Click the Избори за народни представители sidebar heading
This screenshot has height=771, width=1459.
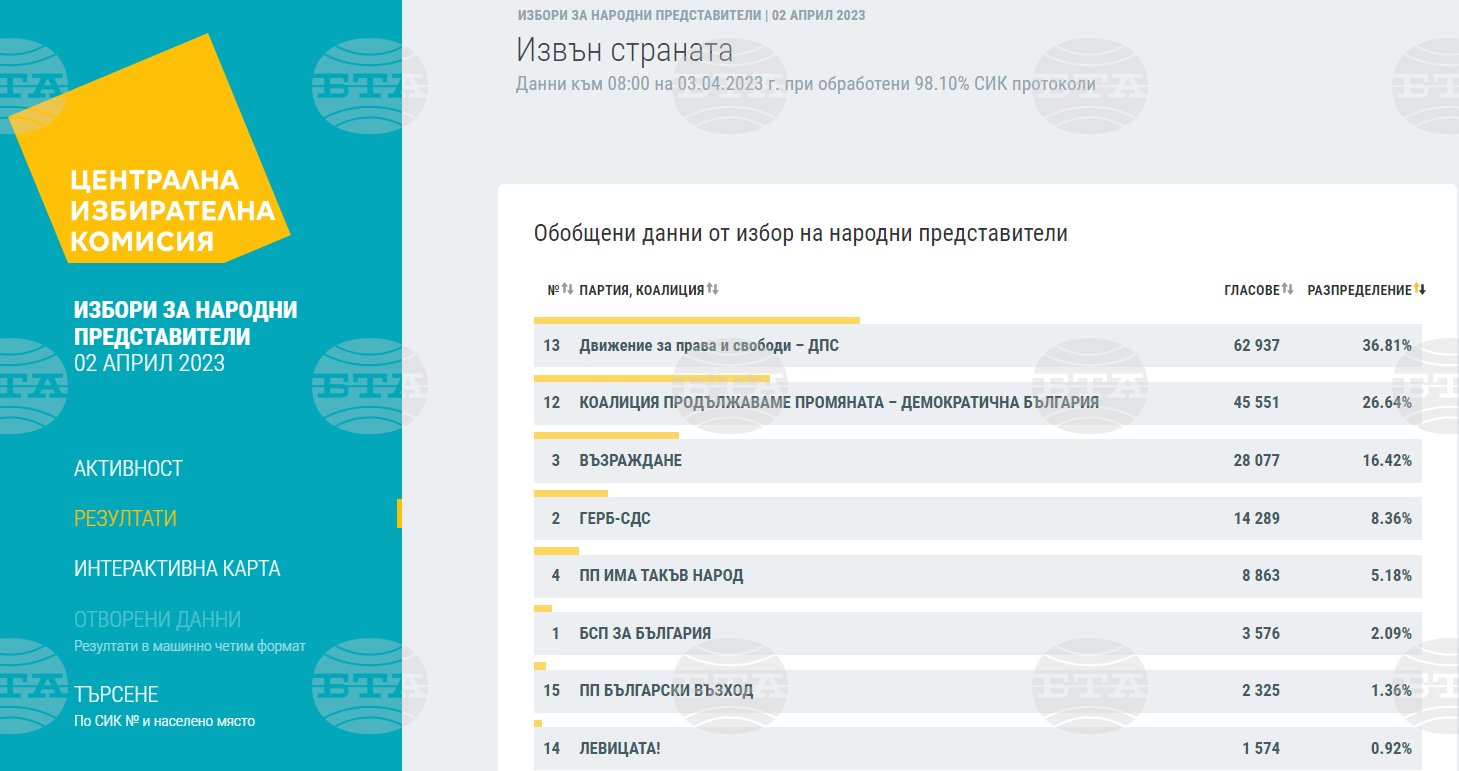click(185, 323)
